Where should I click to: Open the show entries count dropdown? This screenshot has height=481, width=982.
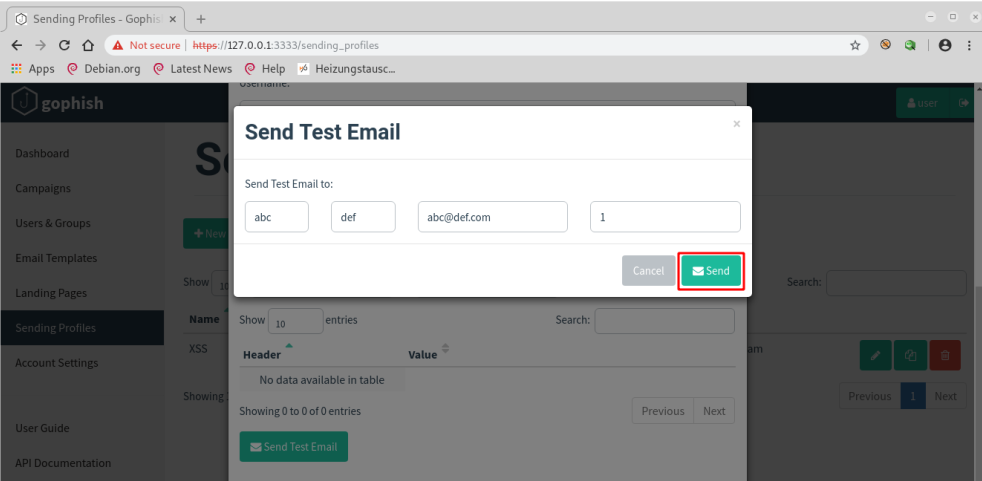pos(296,321)
